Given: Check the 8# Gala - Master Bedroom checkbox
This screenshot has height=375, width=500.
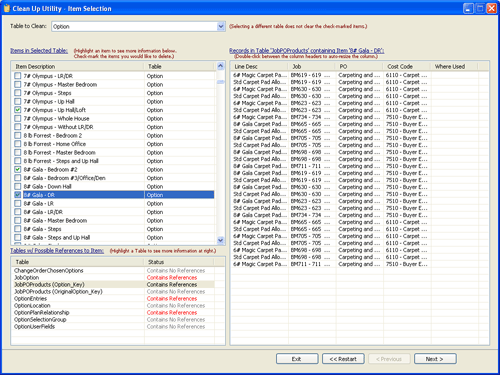Looking at the screenshot, I should 18,221.
